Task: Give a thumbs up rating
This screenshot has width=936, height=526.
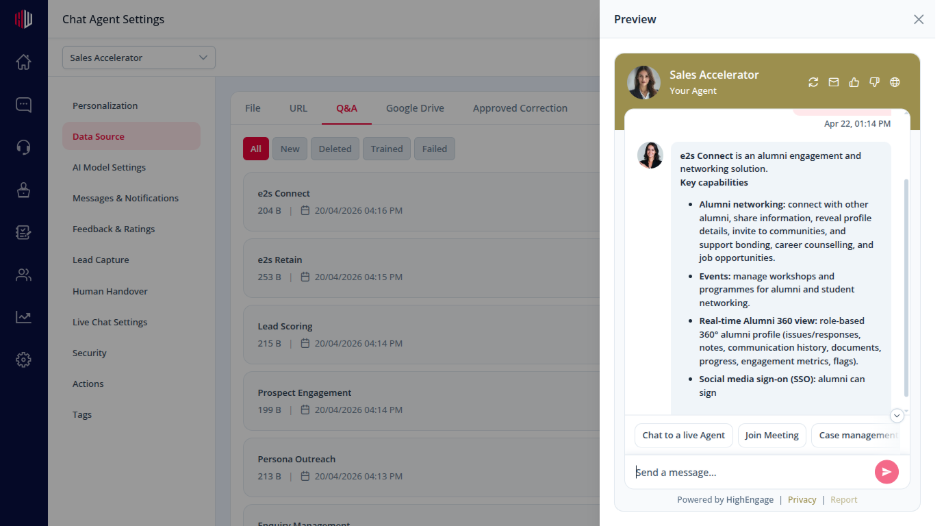Action: point(854,82)
